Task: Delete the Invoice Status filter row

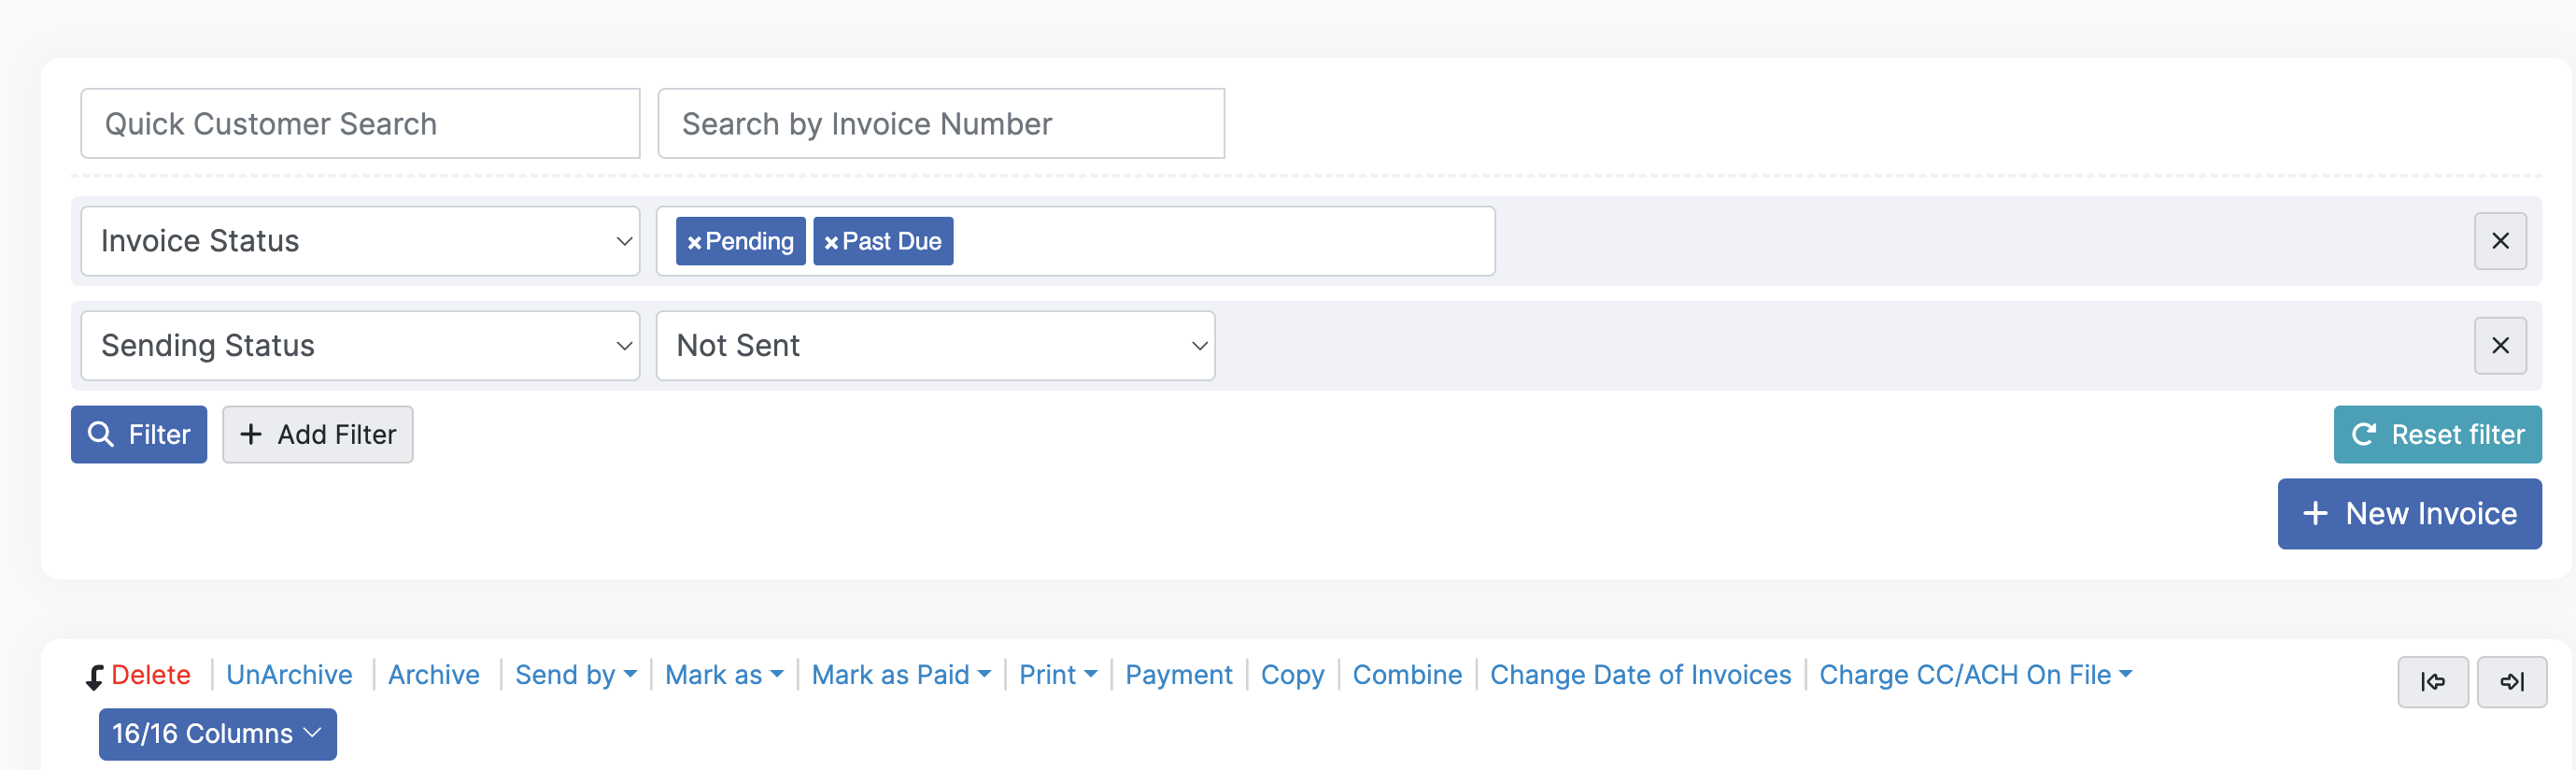Action: click(x=2499, y=241)
